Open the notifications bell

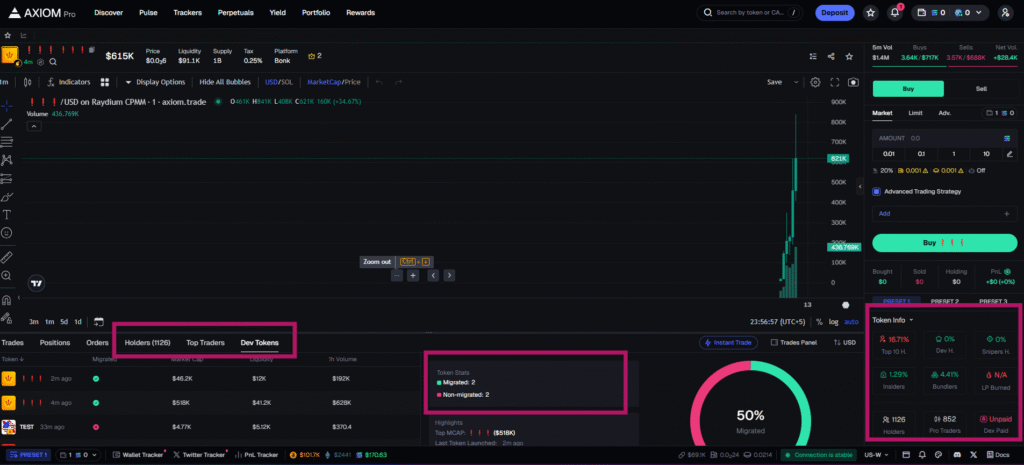pyautogui.click(x=894, y=13)
